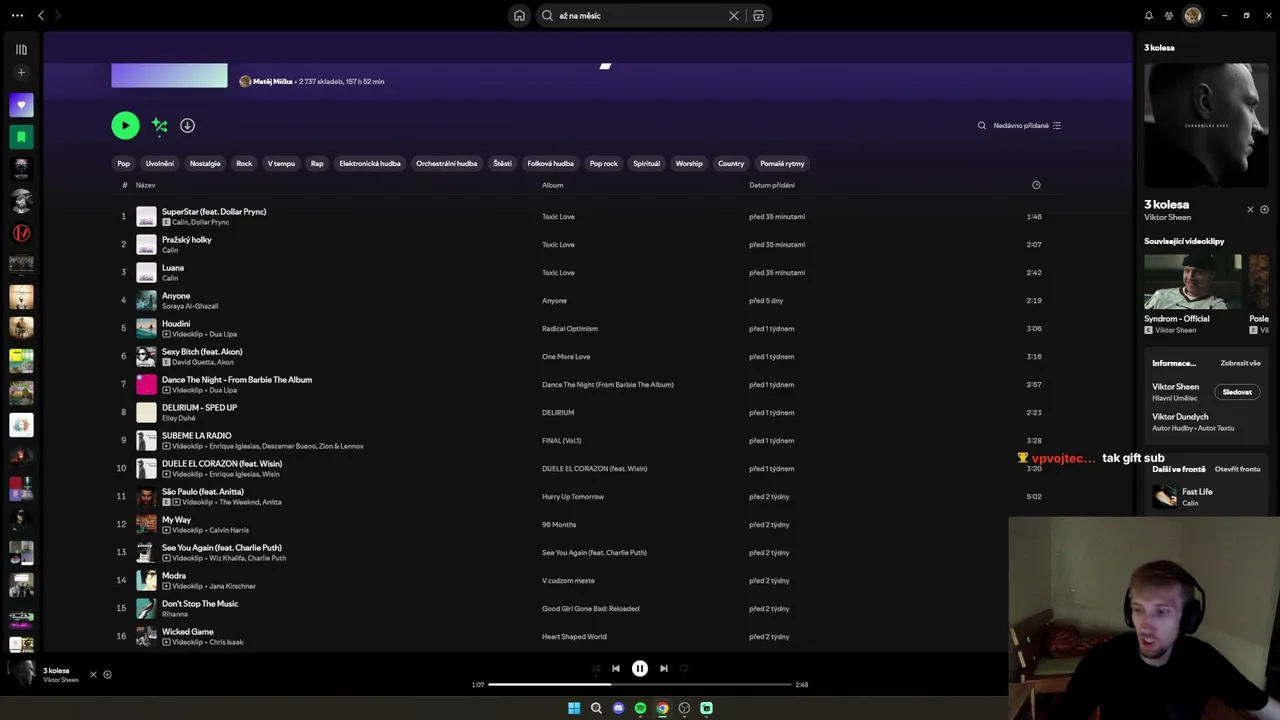Open queue via 'Otevřít frontu'
This screenshot has height=720, width=1280.
[x=1237, y=469]
